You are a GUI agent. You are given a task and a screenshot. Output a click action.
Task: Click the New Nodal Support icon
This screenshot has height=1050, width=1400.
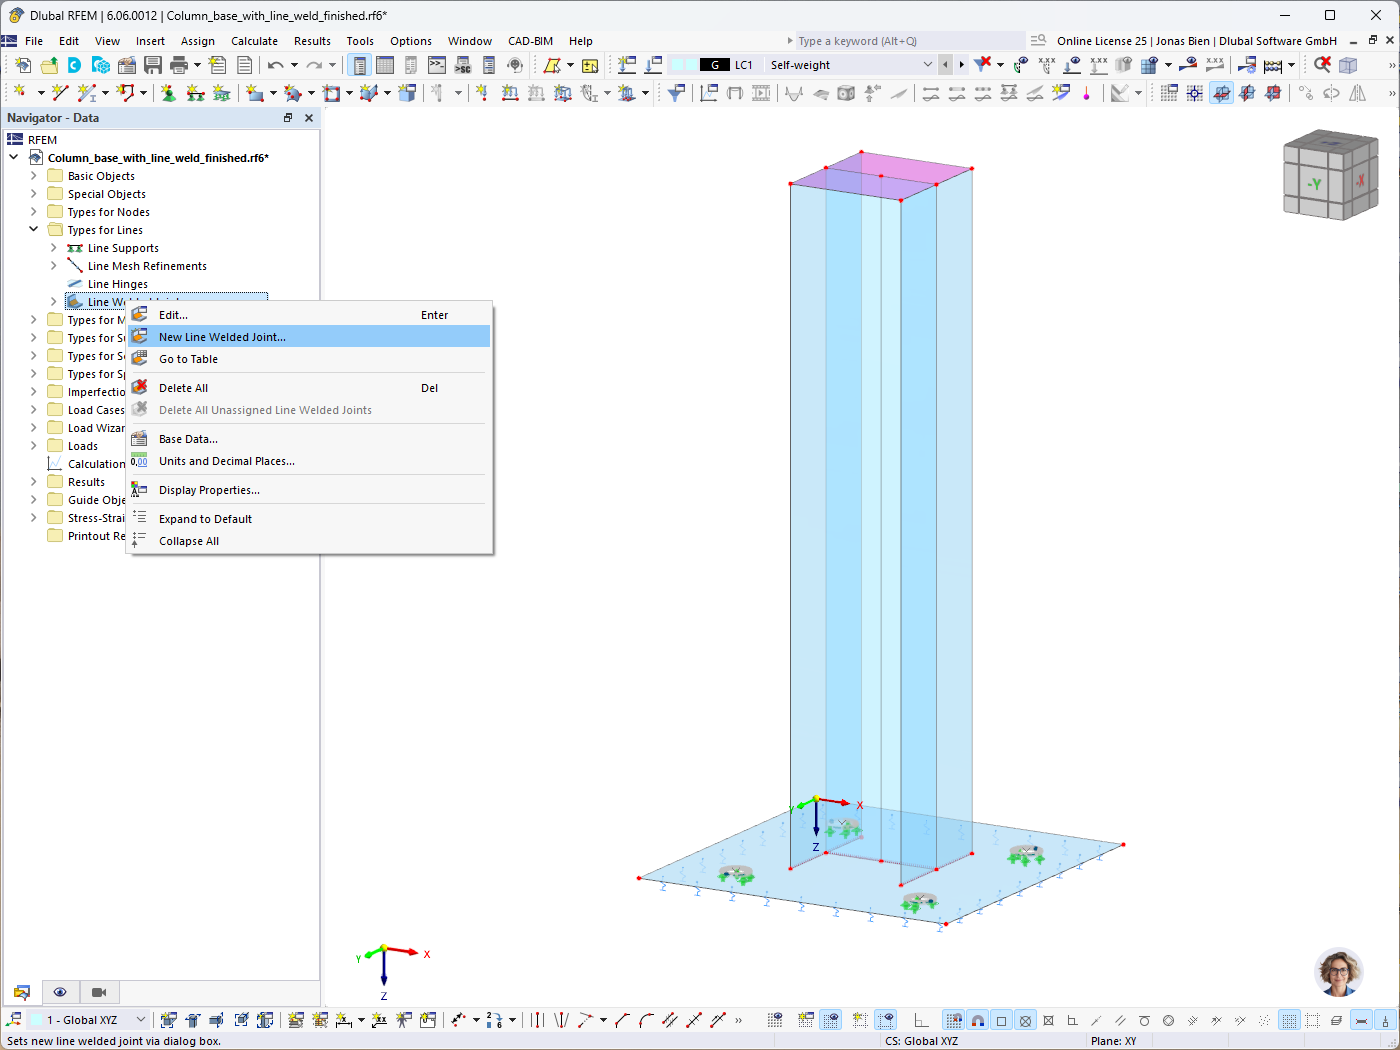[168, 92]
